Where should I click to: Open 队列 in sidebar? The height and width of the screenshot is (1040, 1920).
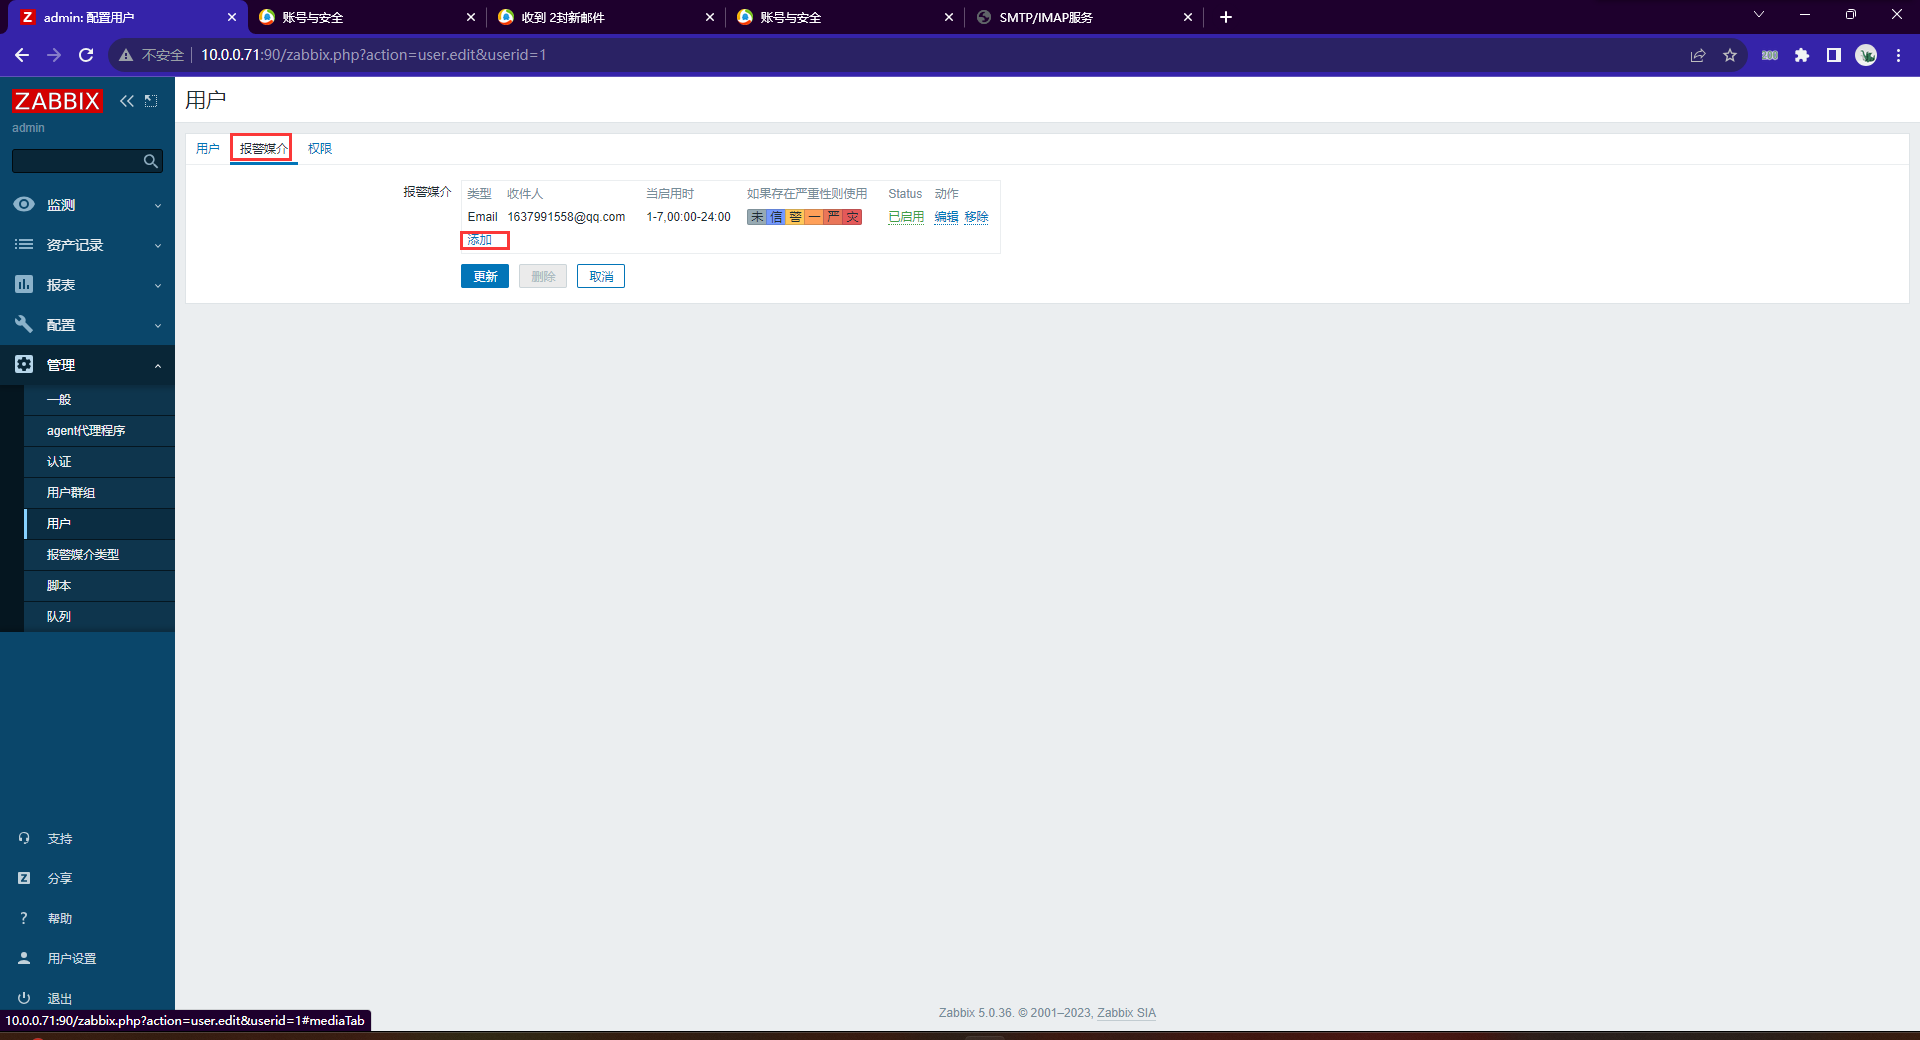(x=99, y=617)
